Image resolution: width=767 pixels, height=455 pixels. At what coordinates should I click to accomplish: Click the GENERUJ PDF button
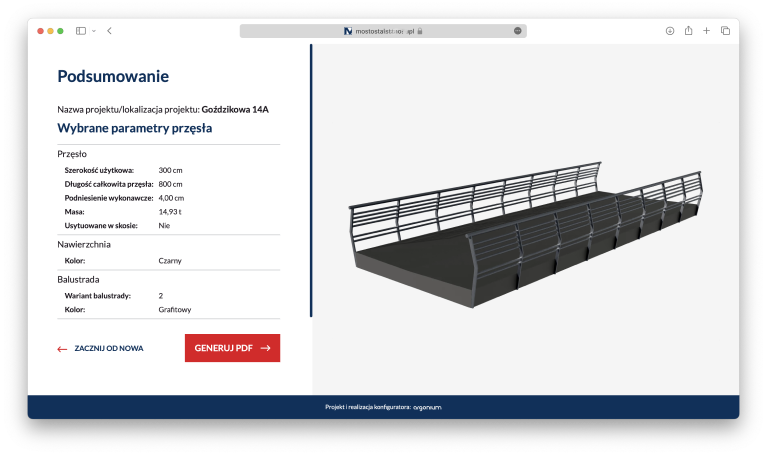click(232, 348)
